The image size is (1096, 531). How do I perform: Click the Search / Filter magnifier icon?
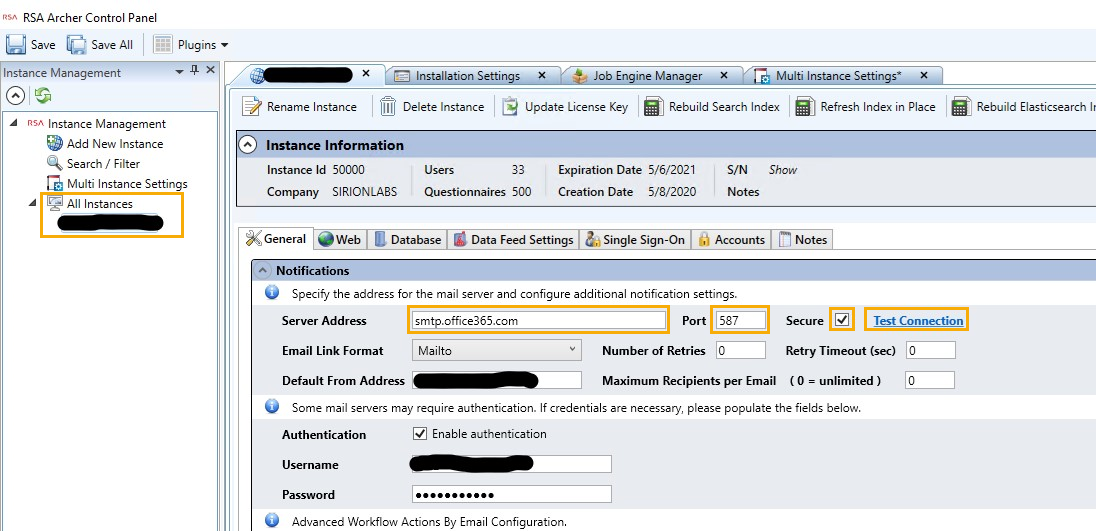coord(55,163)
